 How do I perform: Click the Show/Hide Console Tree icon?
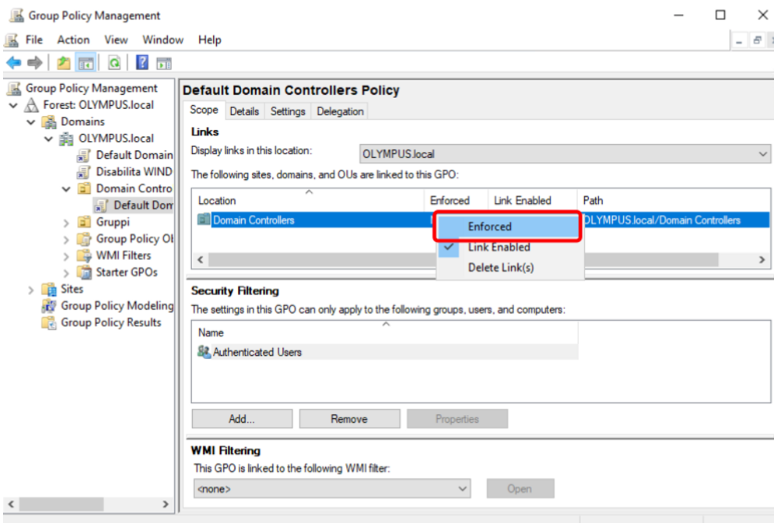[x=87, y=62]
